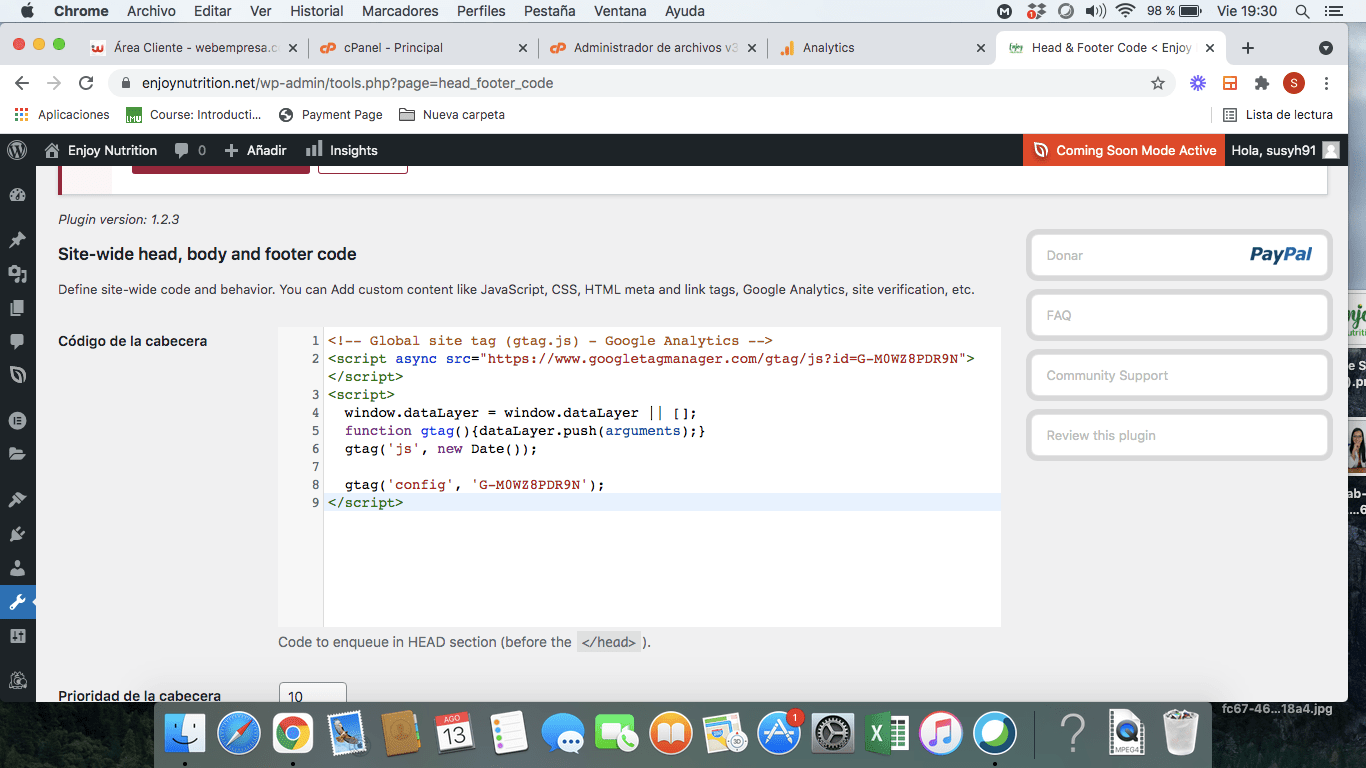Close the Head & Footer Code tab
This screenshot has width=1366, height=768.
[1210, 48]
